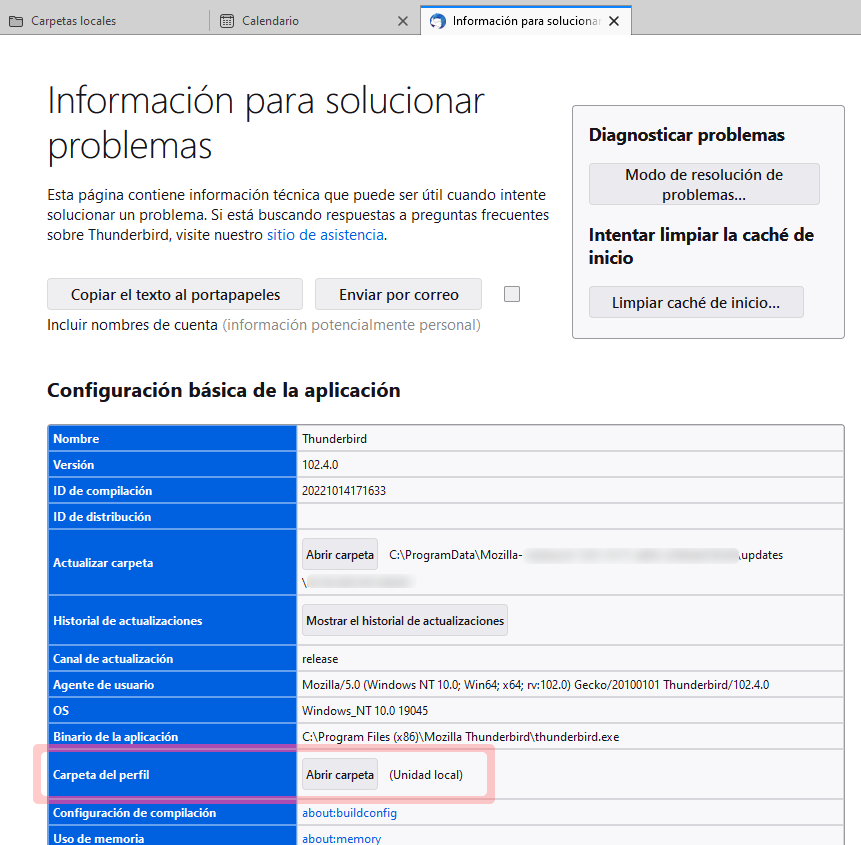
Task: Click the Historial de actualizaciones header
Action: pos(172,620)
